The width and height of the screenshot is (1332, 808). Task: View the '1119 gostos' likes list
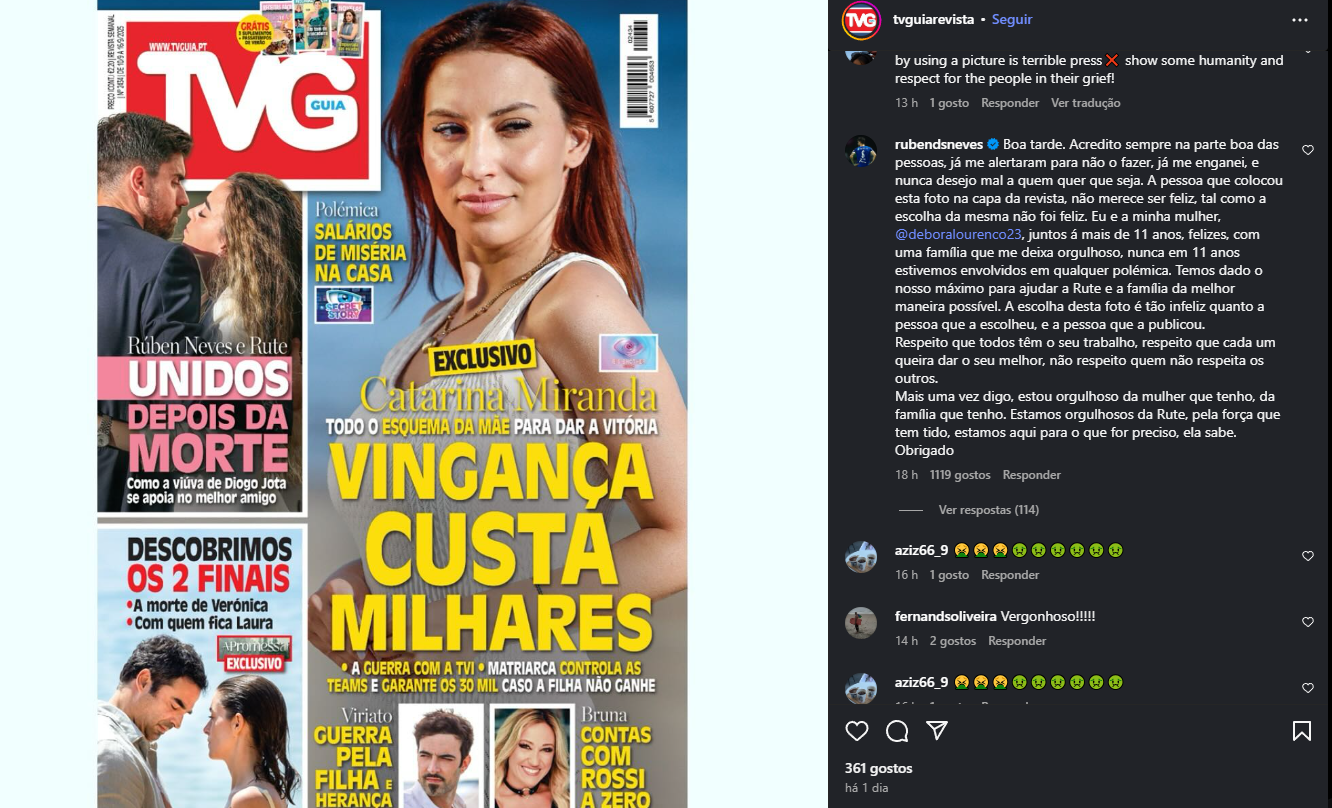point(960,475)
